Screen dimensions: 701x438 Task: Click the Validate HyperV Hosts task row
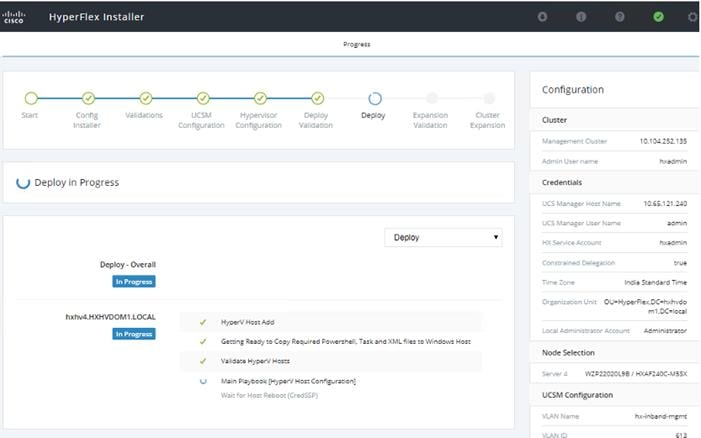pyautogui.click(x=331, y=361)
